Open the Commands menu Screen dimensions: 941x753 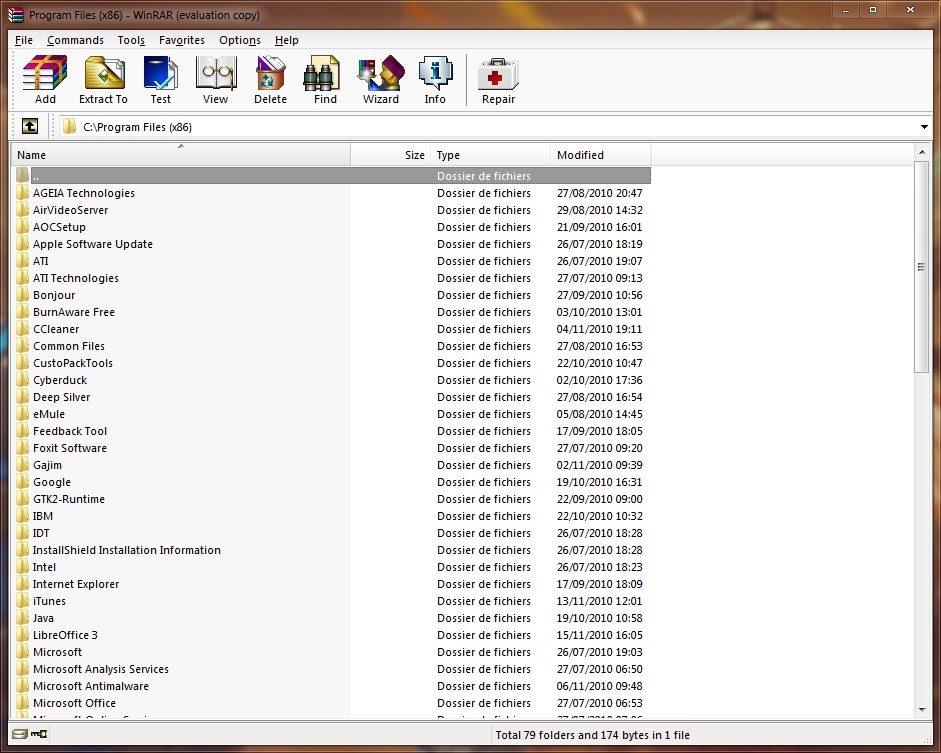[75, 40]
